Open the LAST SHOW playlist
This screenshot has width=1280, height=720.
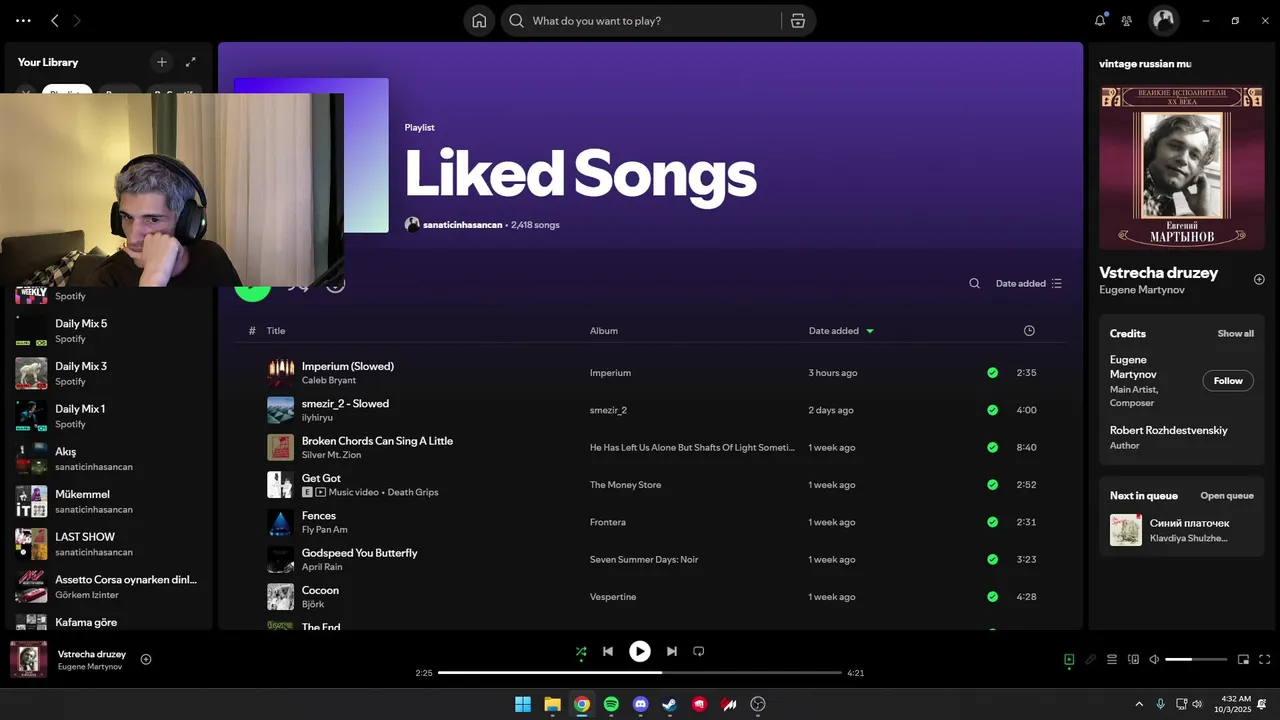coord(109,544)
